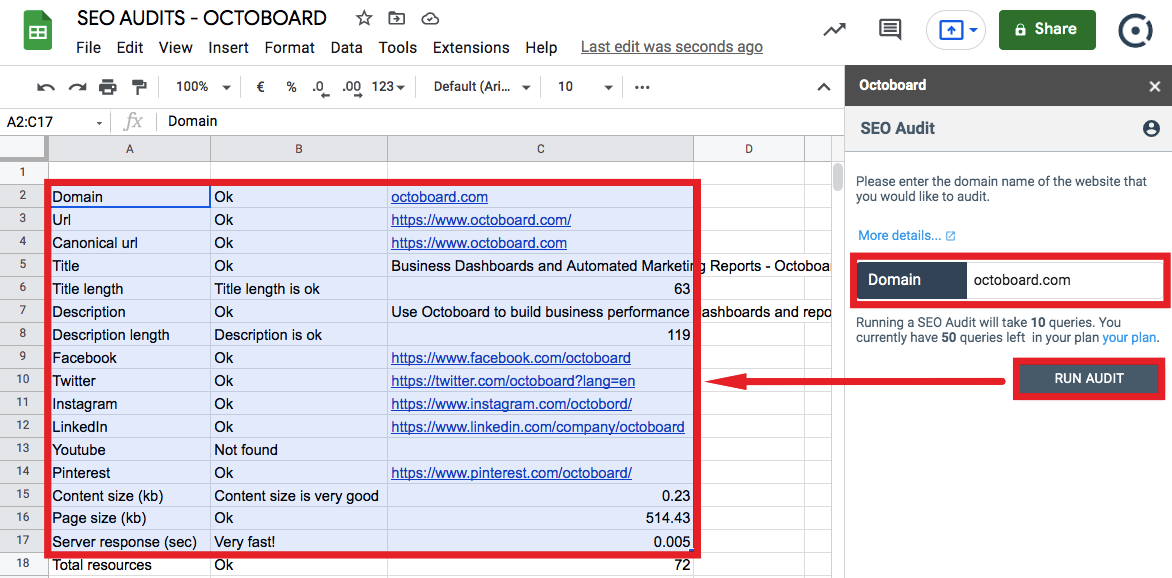Click the formula fx icon
Viewport: 1172px width, 578px height.
tap(133, 121)
